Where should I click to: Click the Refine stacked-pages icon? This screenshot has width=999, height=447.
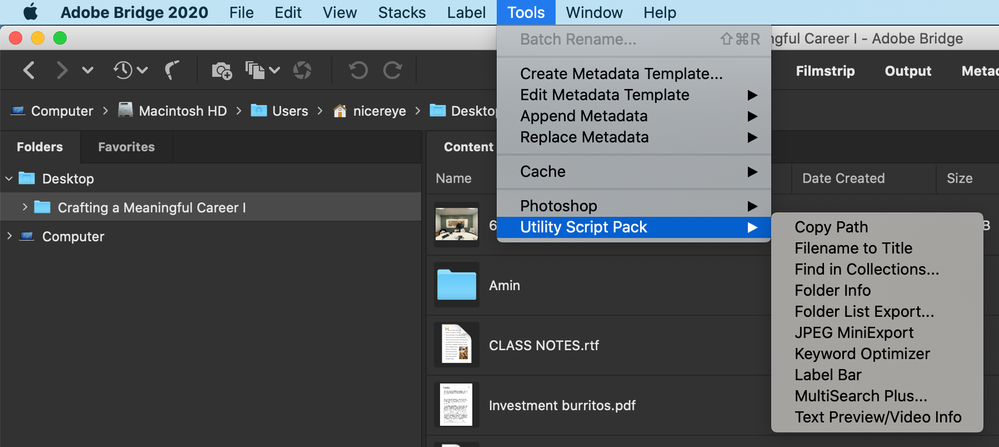[x=255, y=70]
